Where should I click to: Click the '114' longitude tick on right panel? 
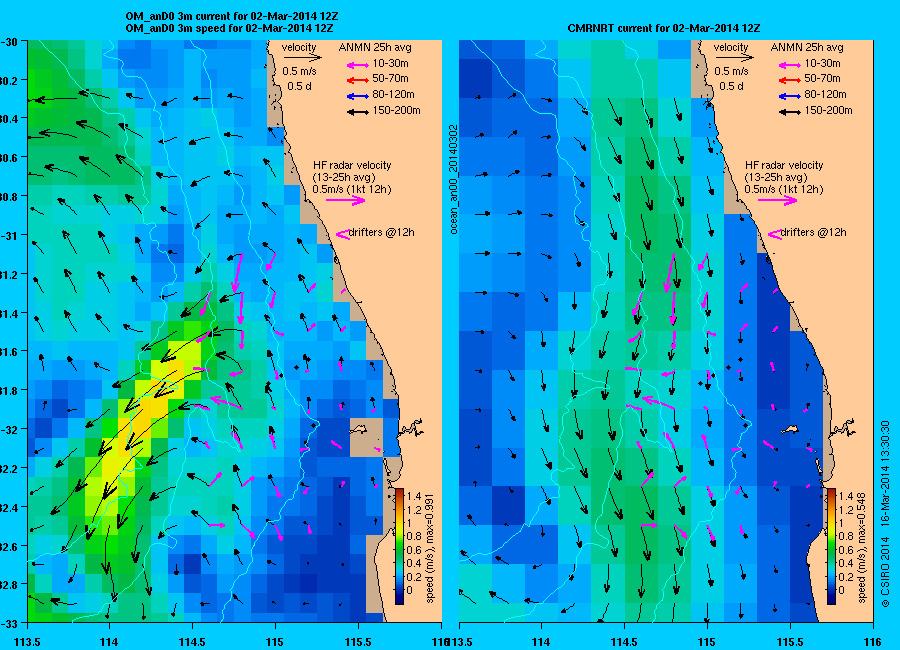point(540,642)
